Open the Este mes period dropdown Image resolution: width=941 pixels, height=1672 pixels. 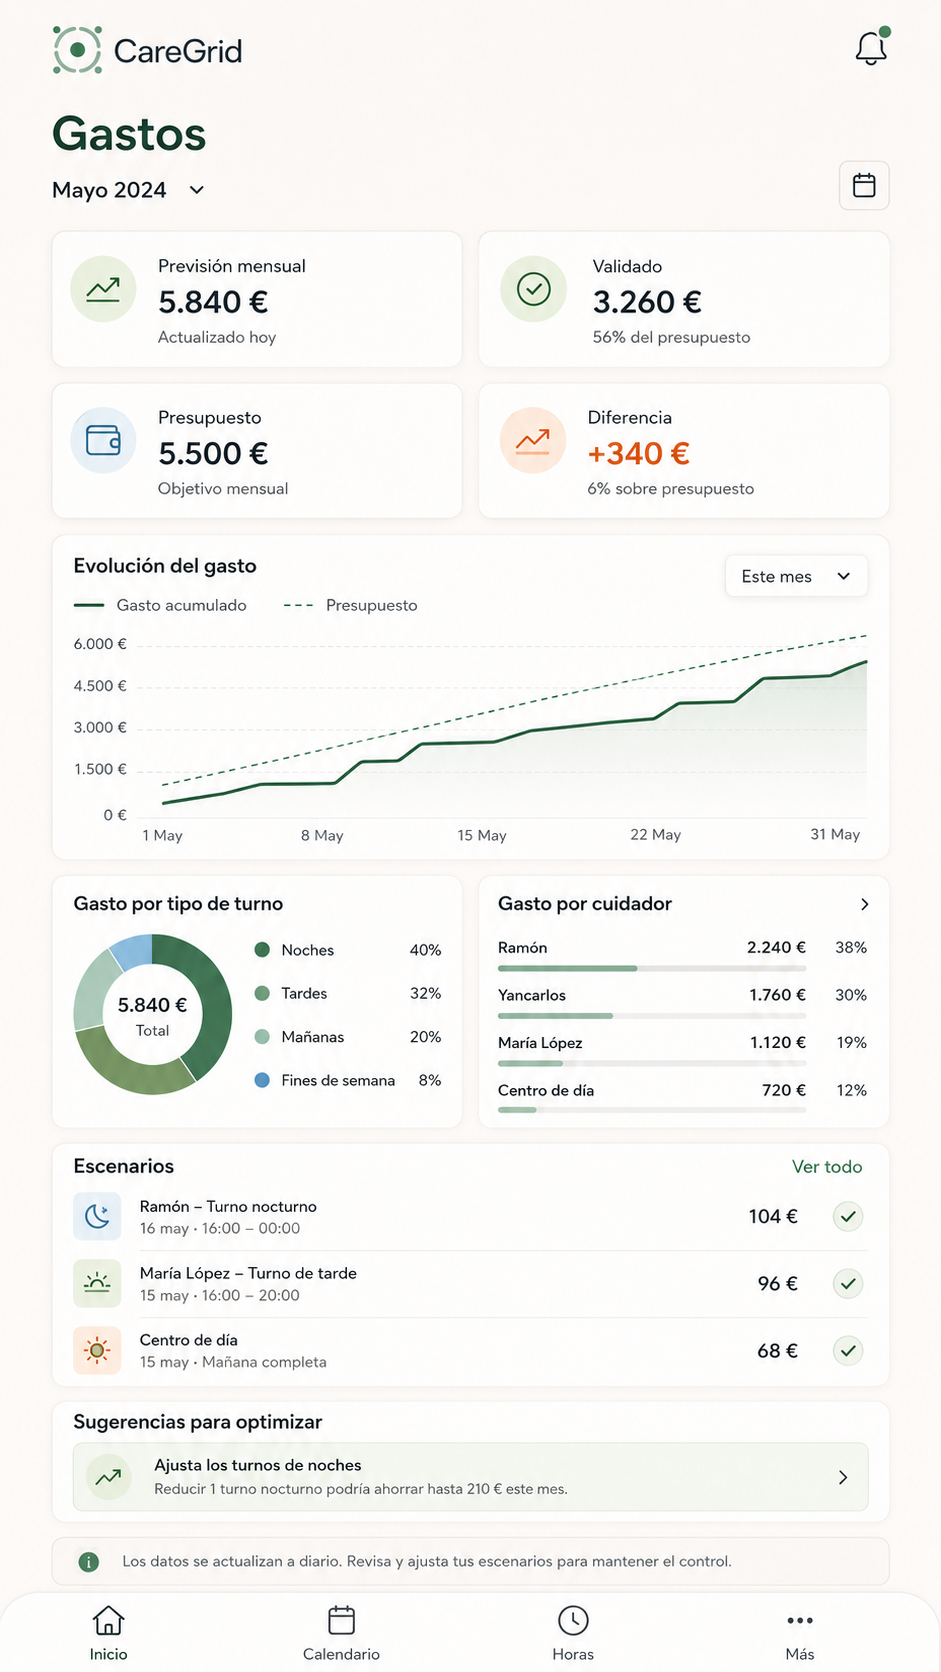point(796,576)
